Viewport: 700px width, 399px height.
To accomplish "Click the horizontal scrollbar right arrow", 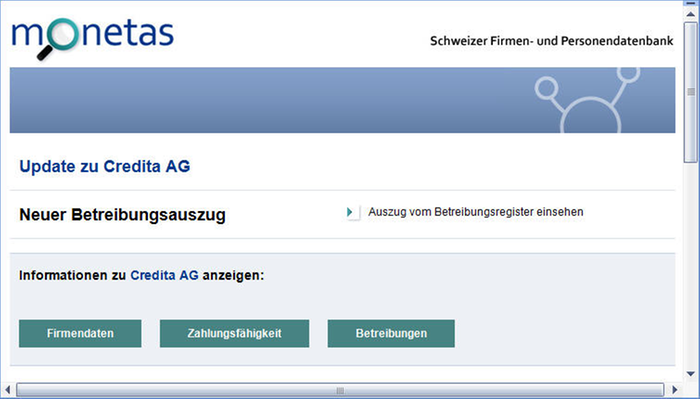I will [675, 390].
